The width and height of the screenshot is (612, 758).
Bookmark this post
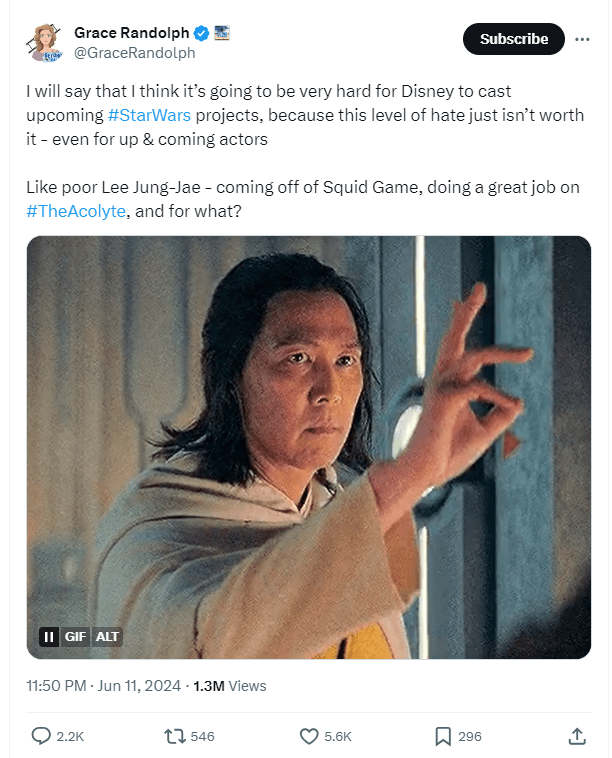[x=443, y=736]
